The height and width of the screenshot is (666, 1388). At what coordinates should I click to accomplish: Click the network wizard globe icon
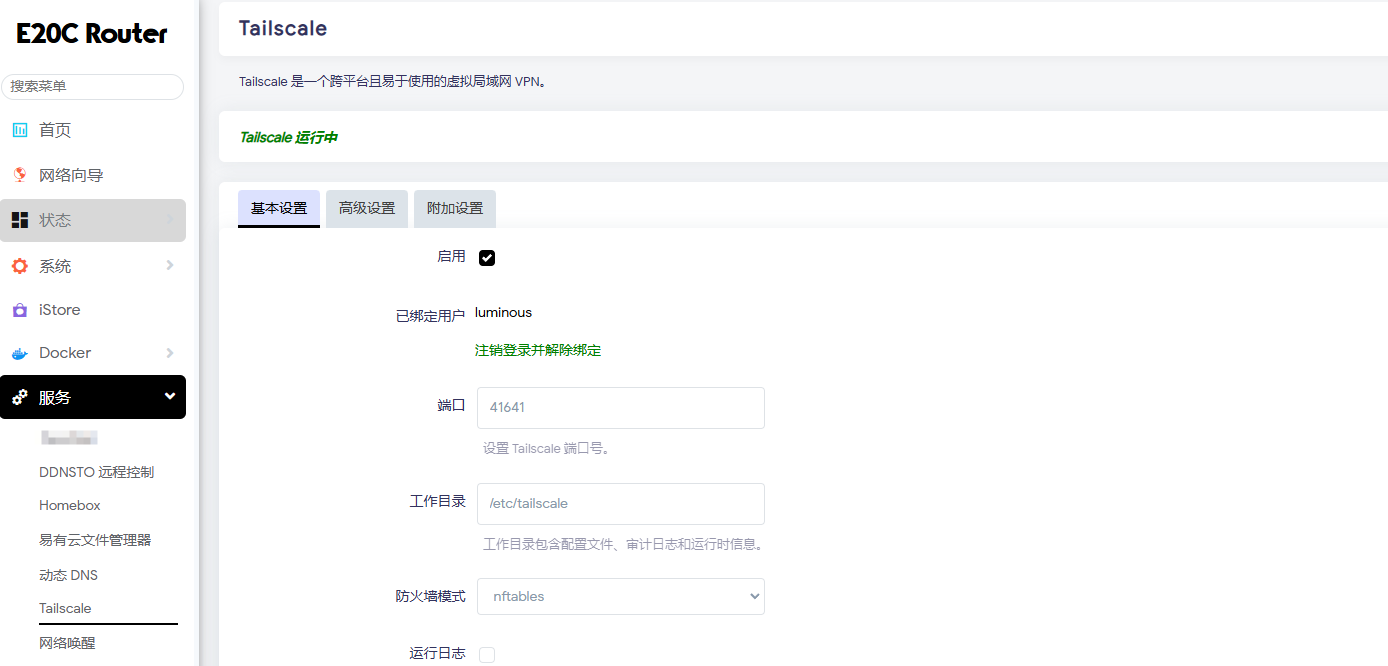tap(20, 175)
